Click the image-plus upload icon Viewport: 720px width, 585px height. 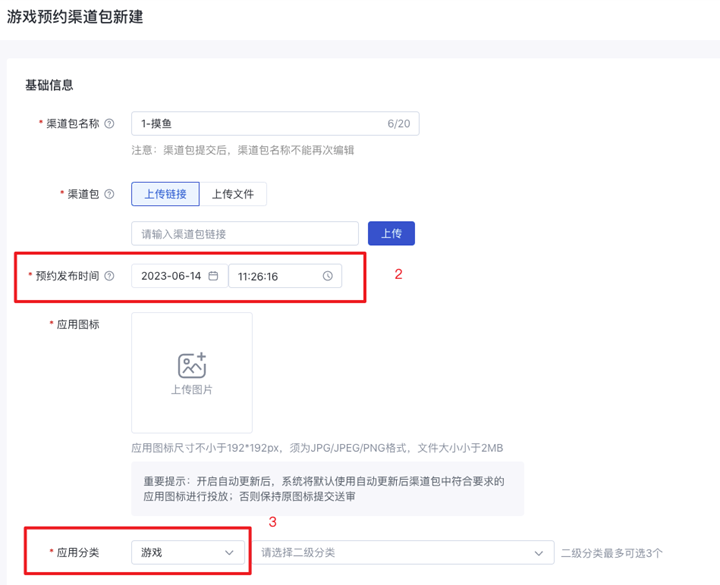click(x=191, y=365)
